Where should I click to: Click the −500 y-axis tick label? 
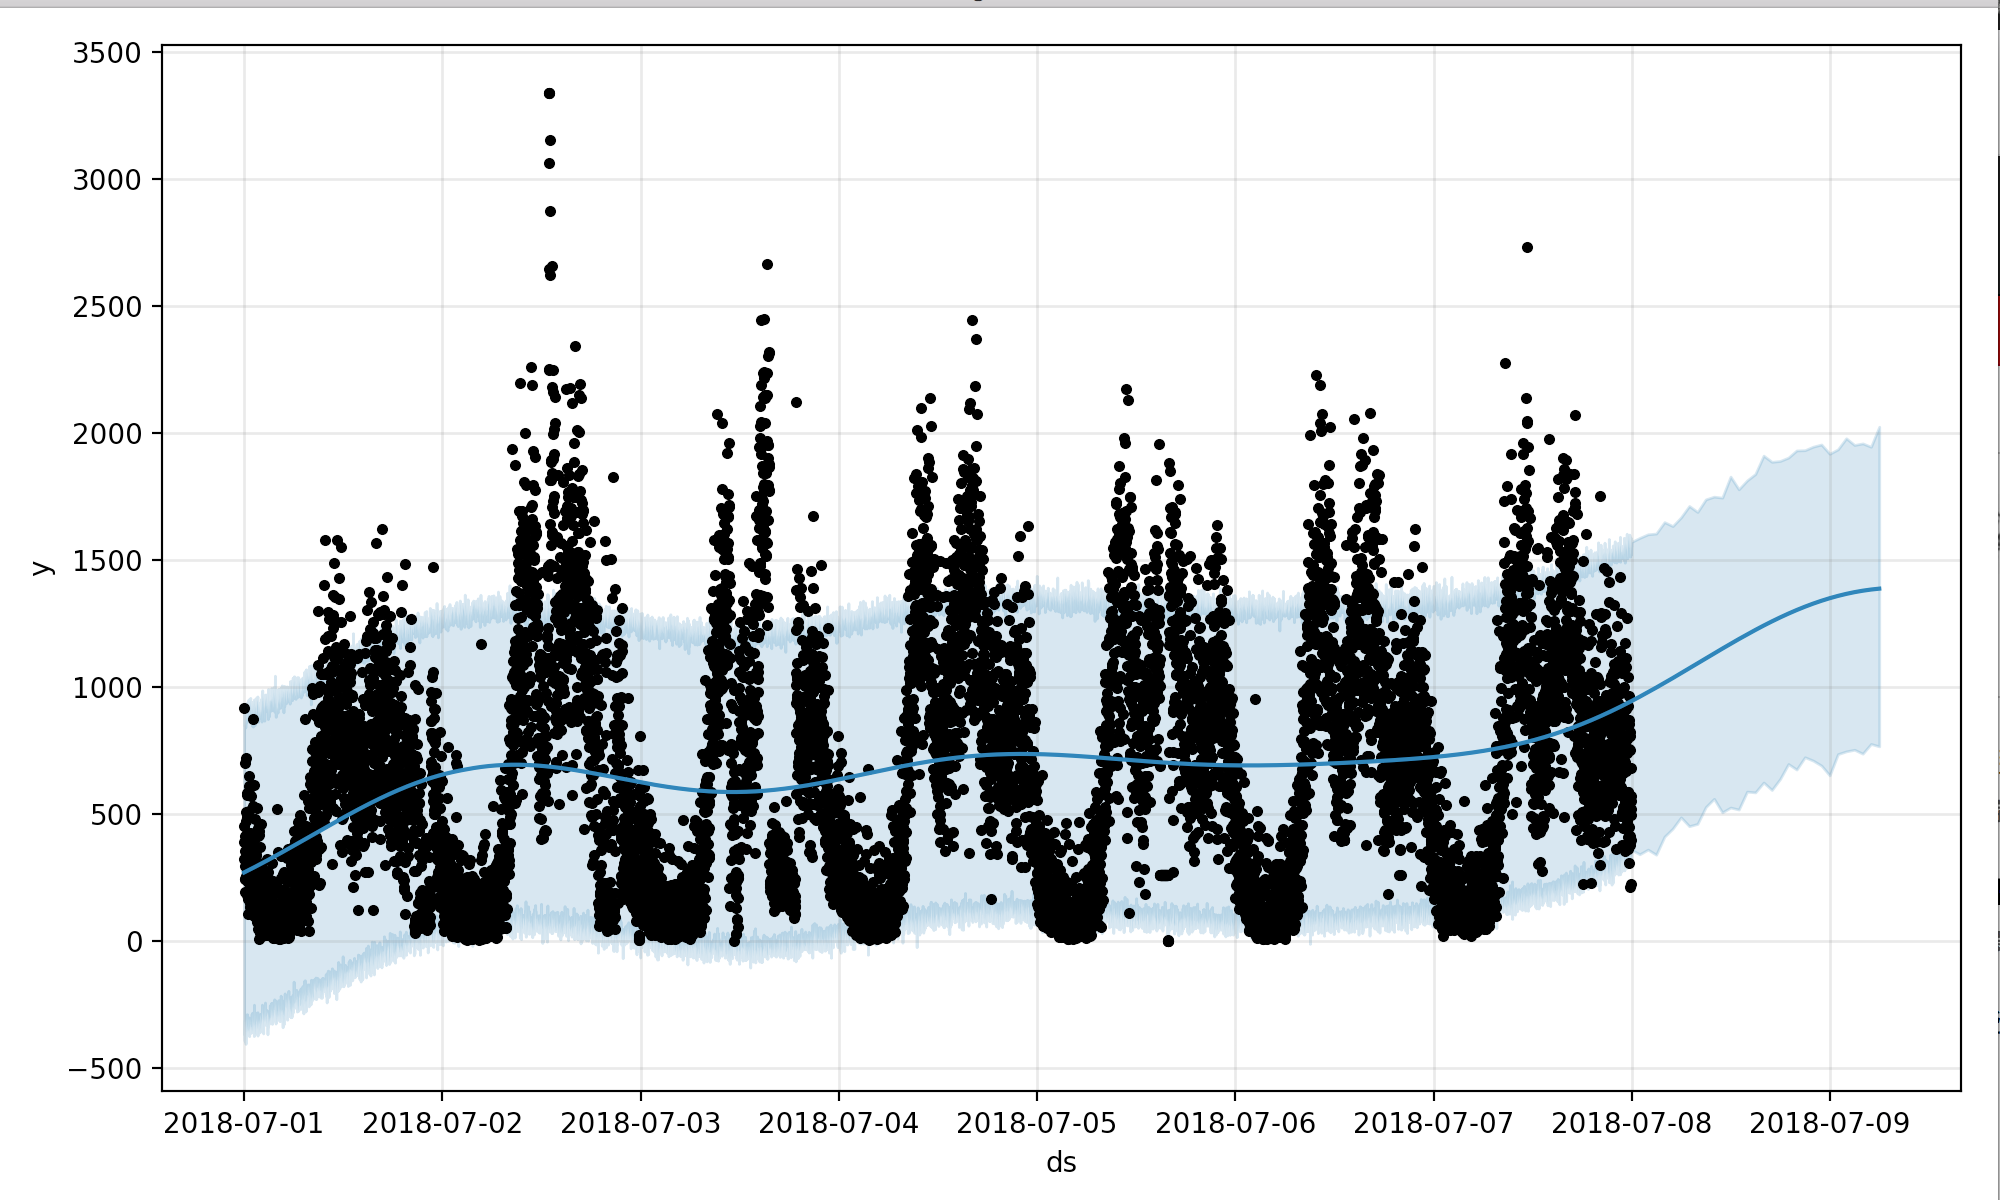[x=104, y=1069]
